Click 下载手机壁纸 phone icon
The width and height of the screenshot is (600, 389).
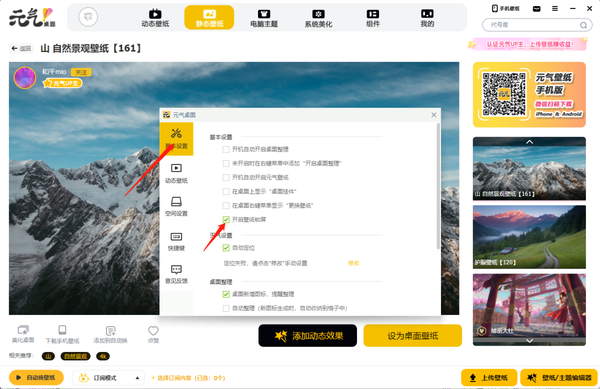point(62,330)
